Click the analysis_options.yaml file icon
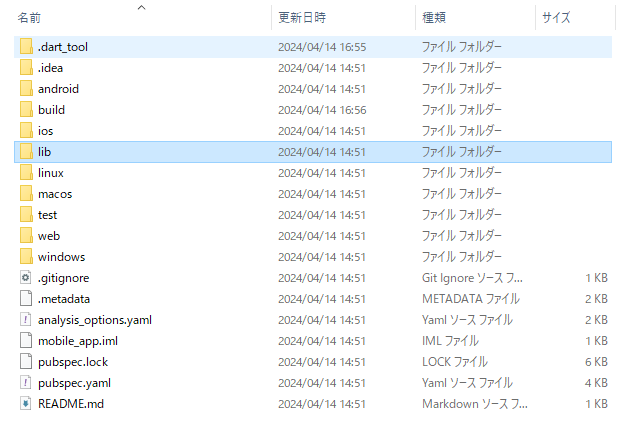Screen dimensions: 631x429 click(26, 320)
